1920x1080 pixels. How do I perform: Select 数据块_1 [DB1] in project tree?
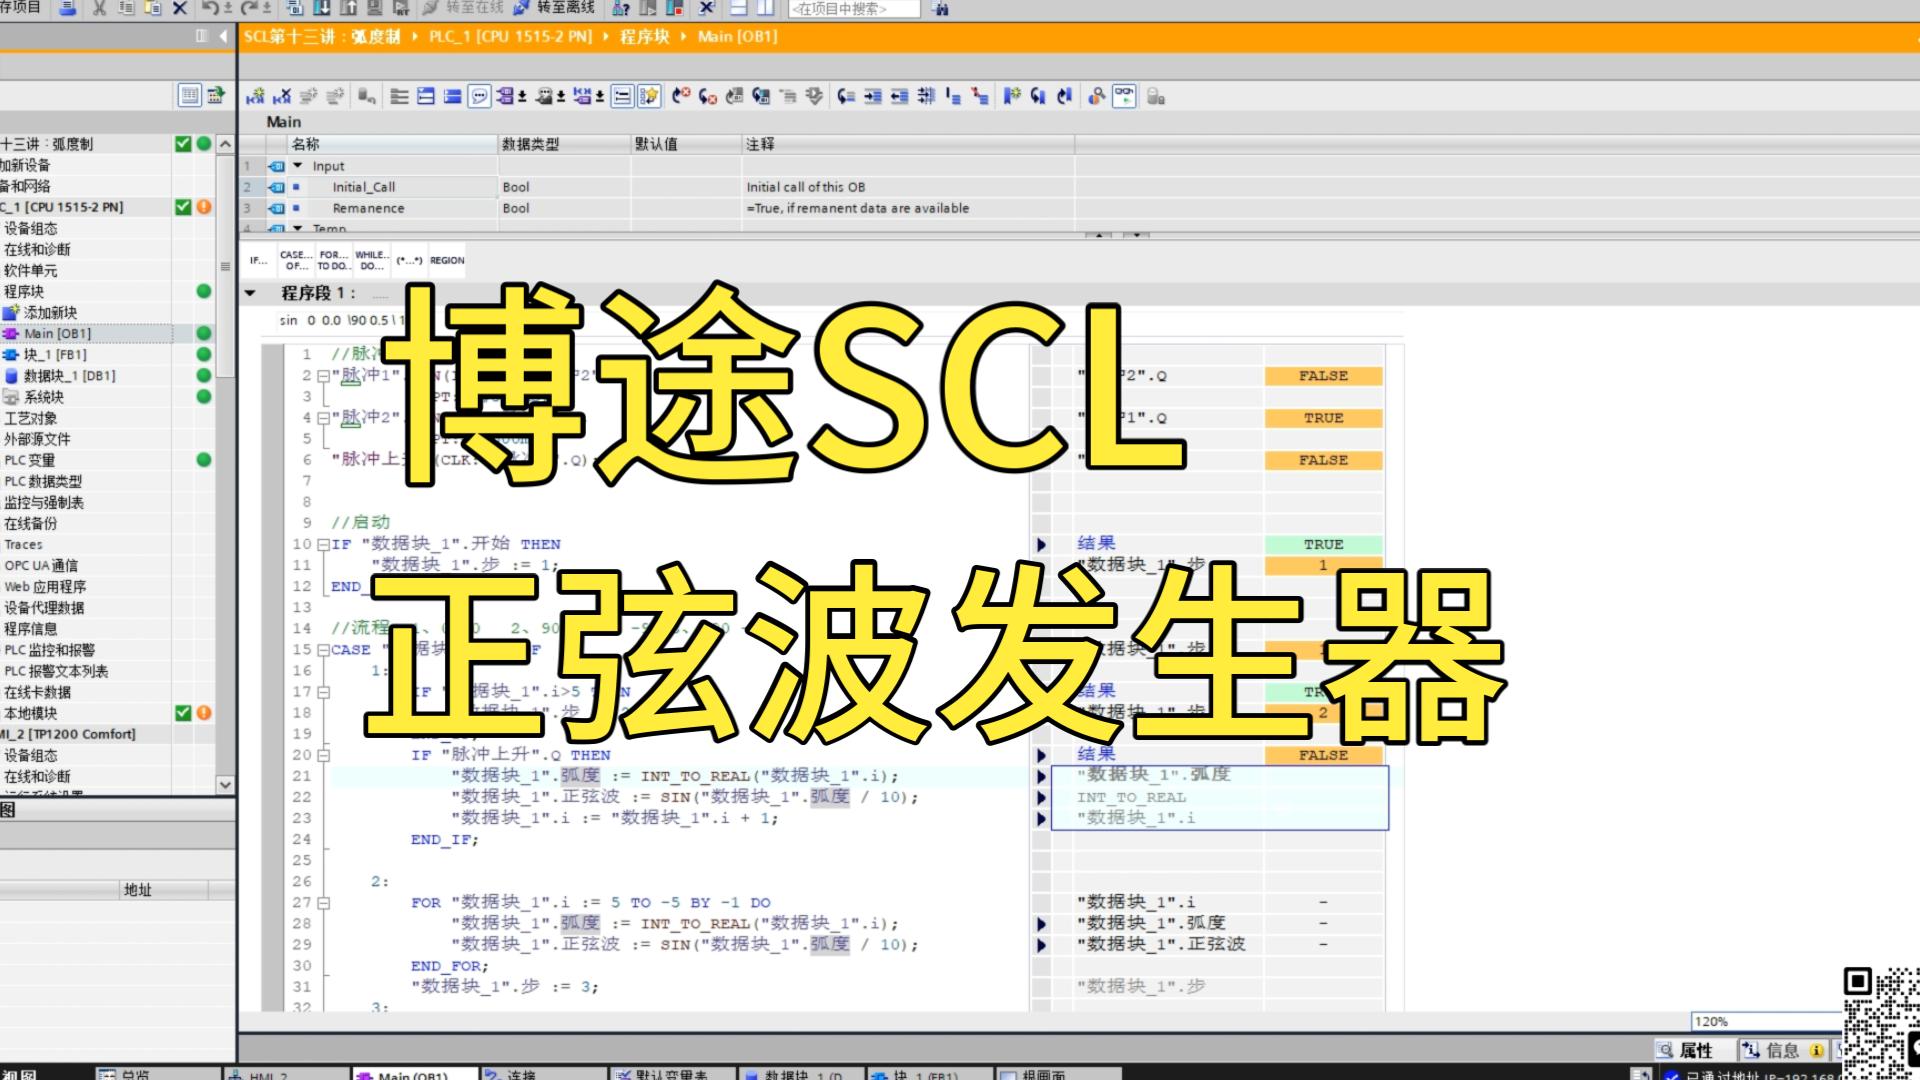point(70,376)
